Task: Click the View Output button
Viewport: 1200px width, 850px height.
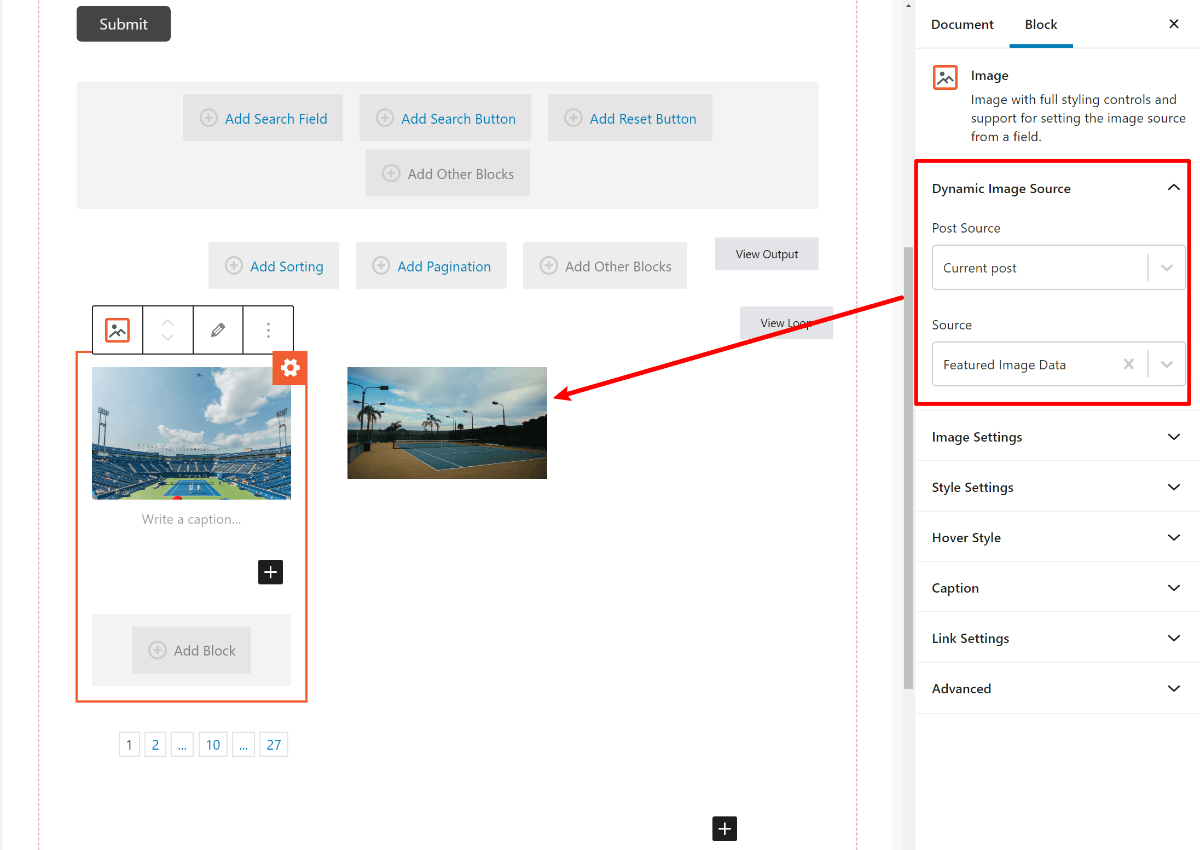Action: (x=767, y=254)
